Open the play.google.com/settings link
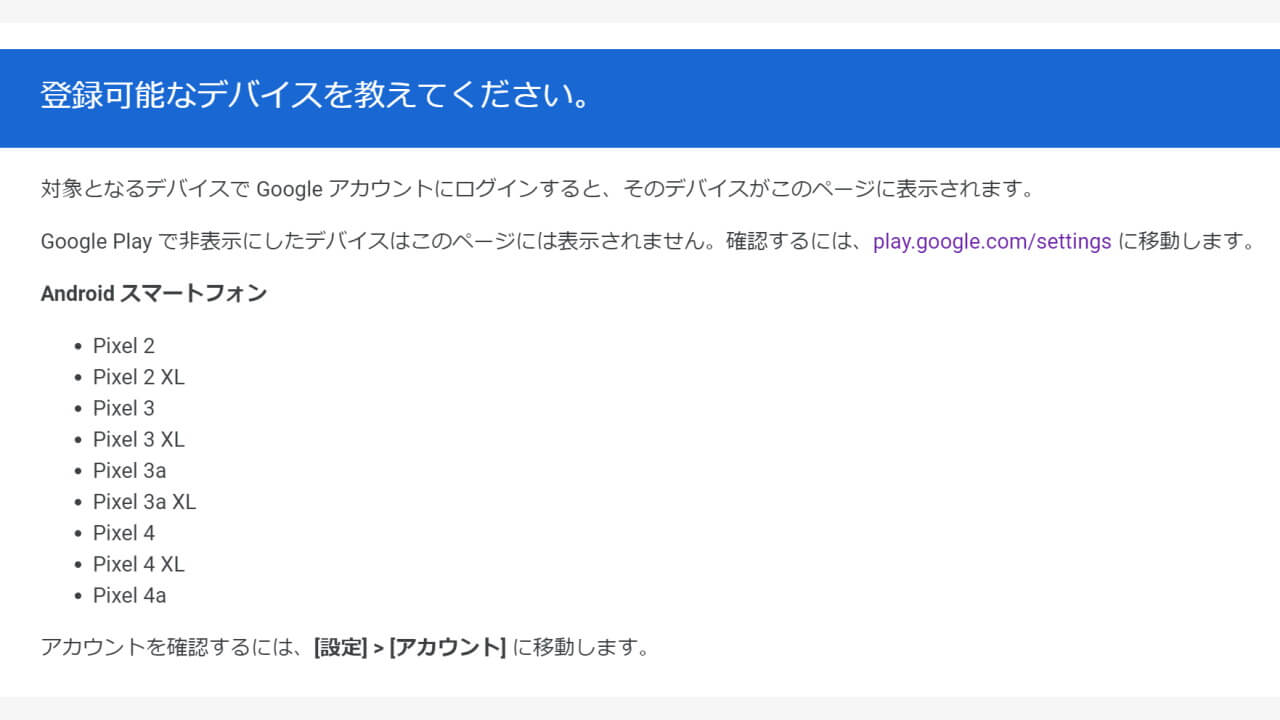 (991, 241)
